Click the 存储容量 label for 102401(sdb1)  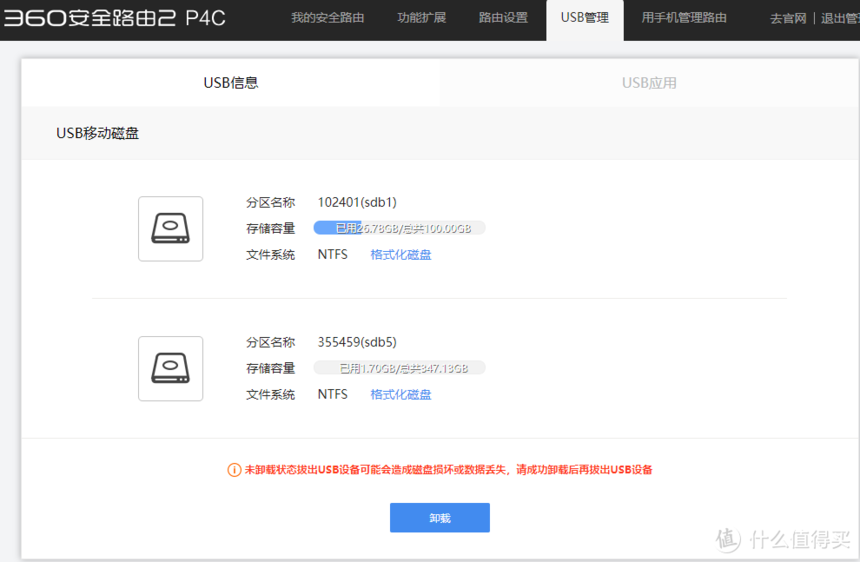[270, 228]
